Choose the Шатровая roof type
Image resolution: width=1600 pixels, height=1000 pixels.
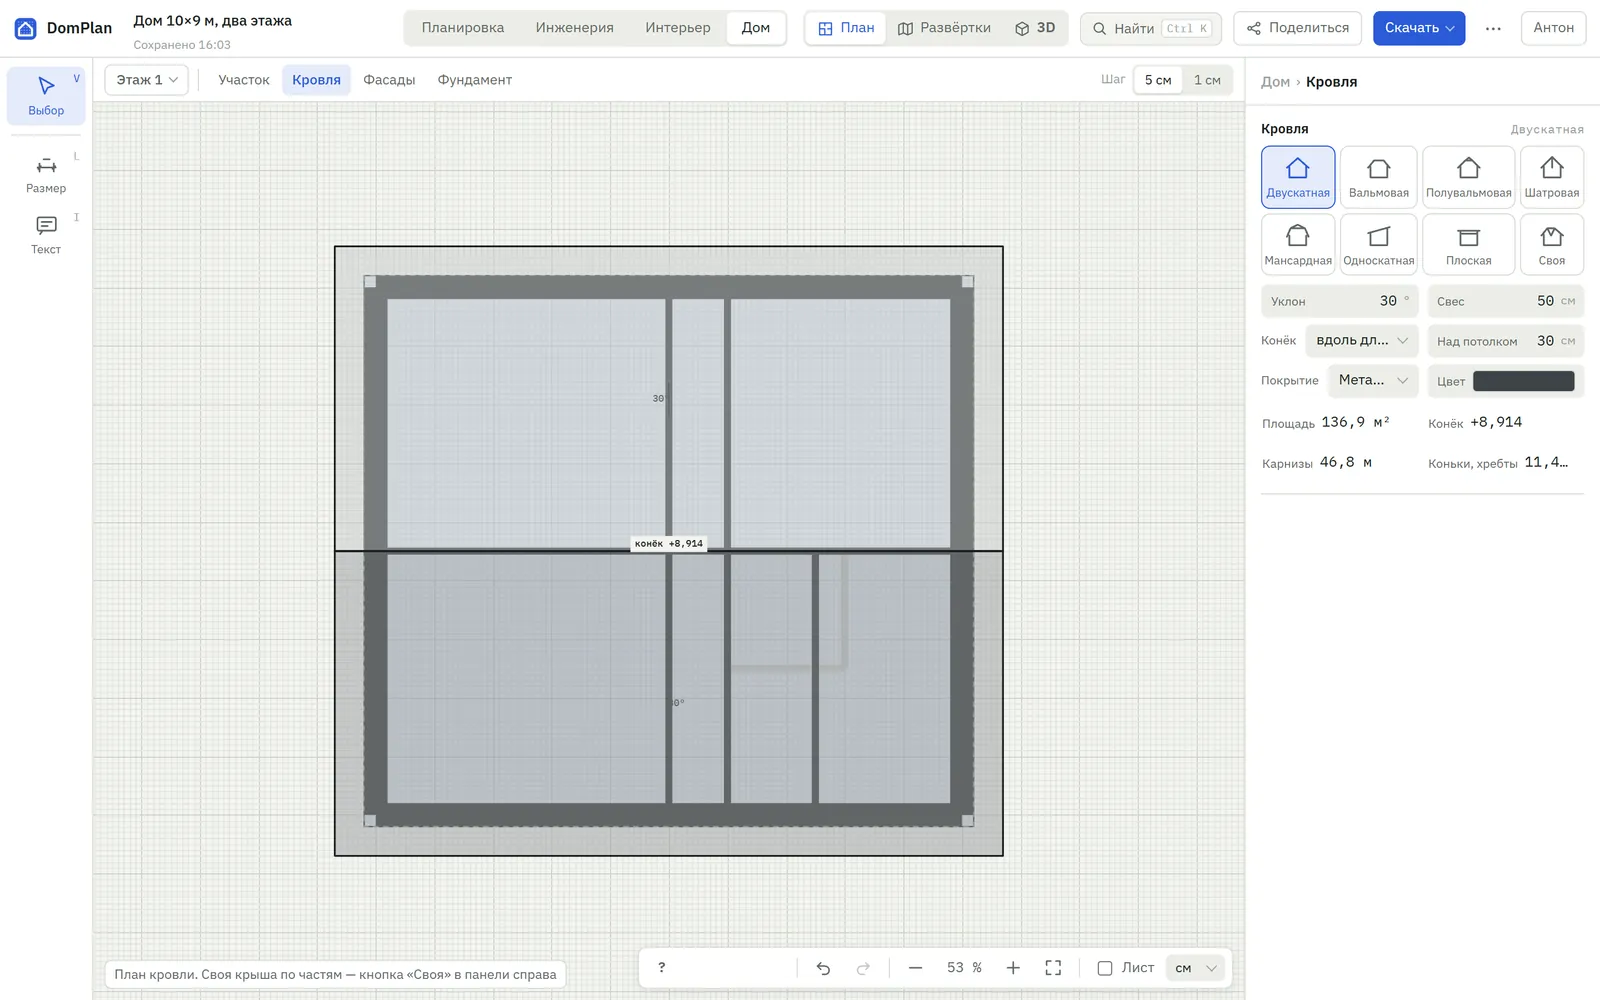[x=1552, y=177]
